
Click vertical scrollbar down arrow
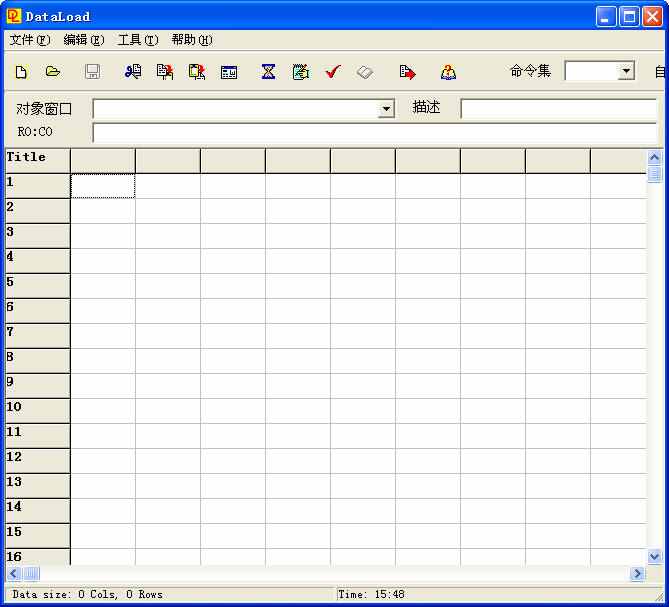(654, 556)
